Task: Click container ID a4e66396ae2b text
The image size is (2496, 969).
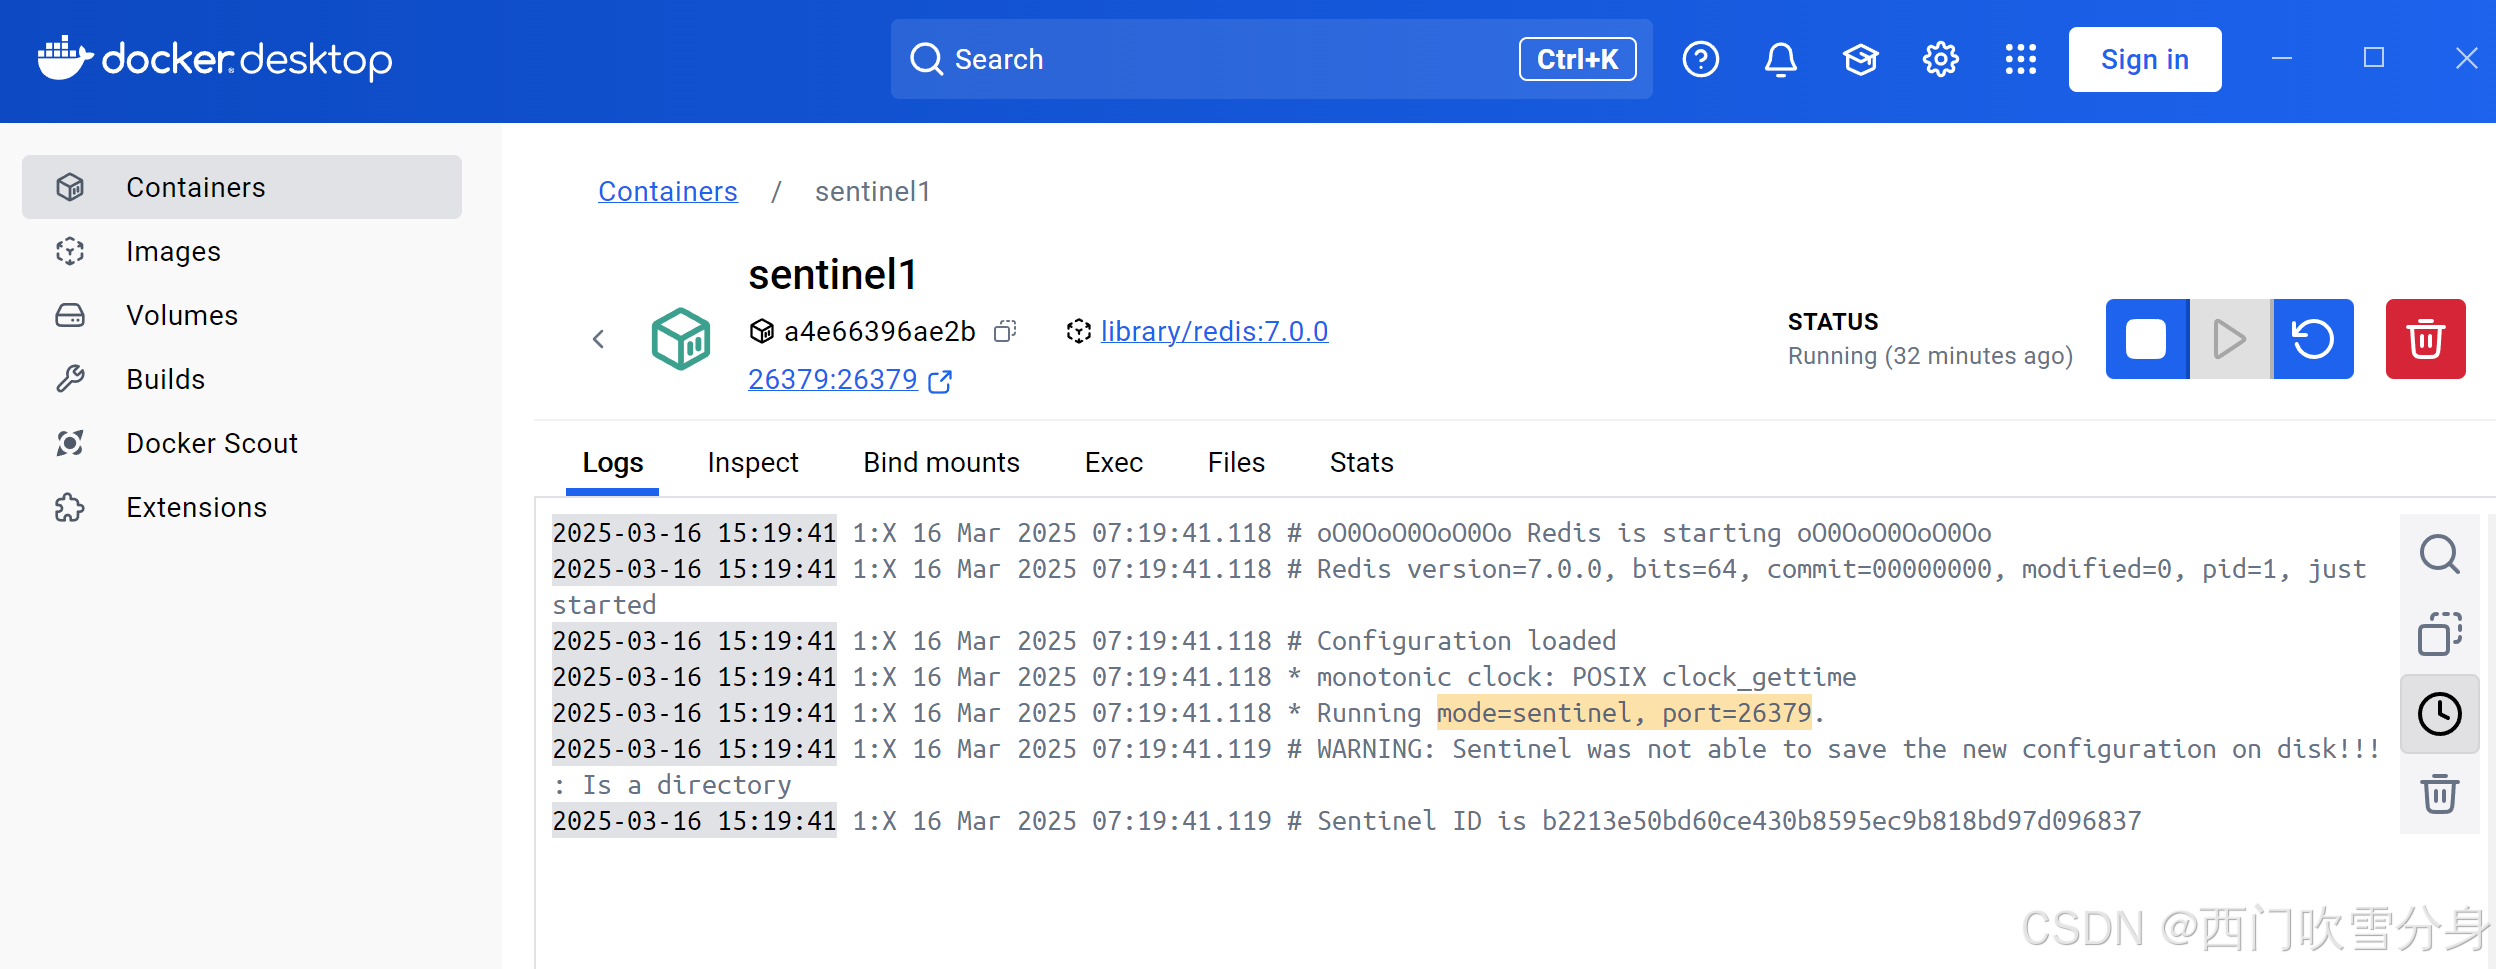Action: tap(879, 331)
